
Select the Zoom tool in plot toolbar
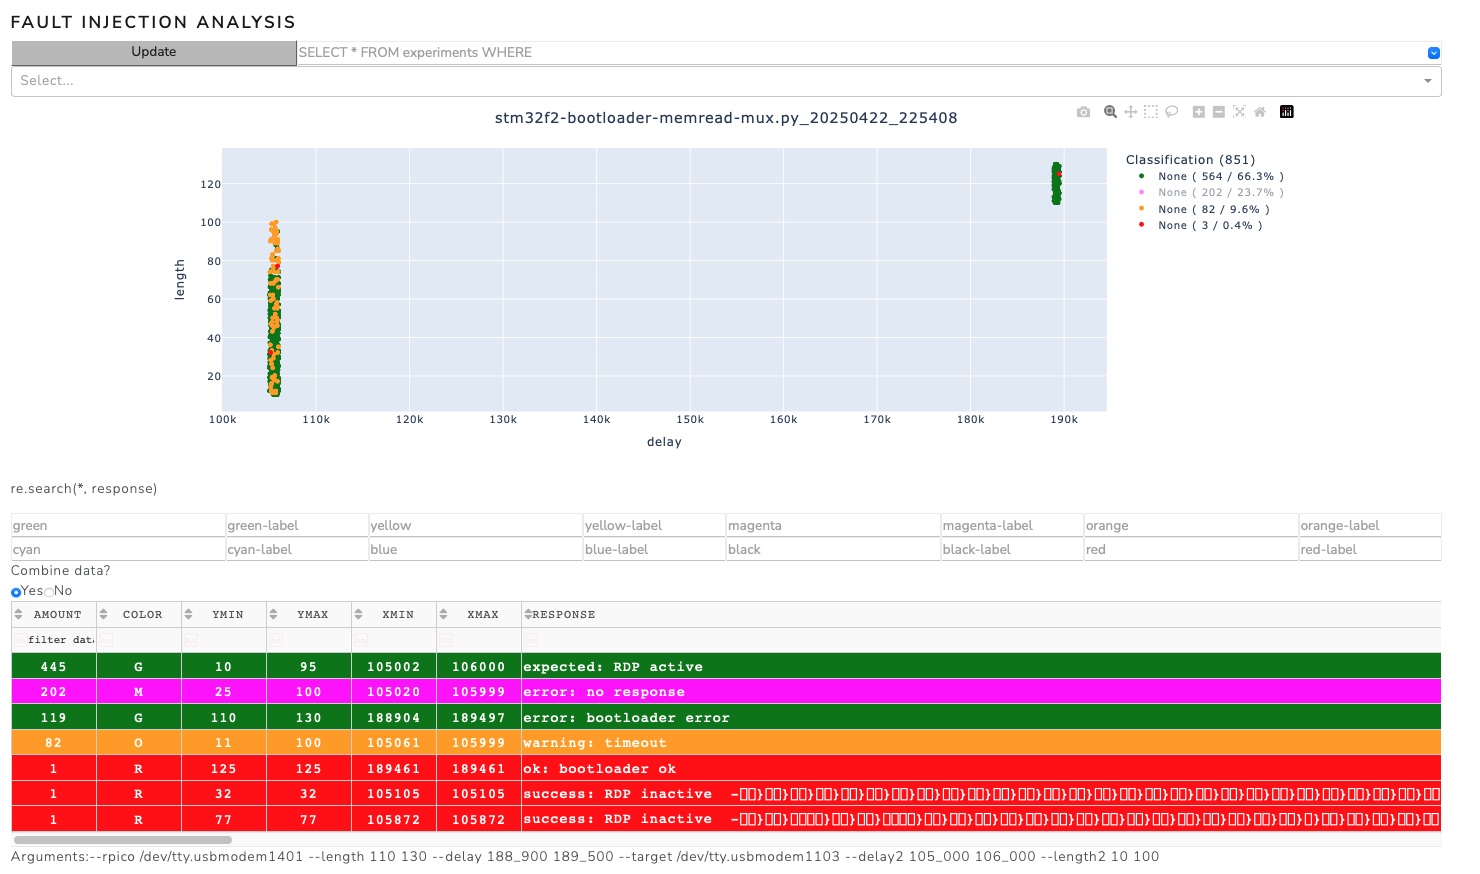coord(1110,112)
